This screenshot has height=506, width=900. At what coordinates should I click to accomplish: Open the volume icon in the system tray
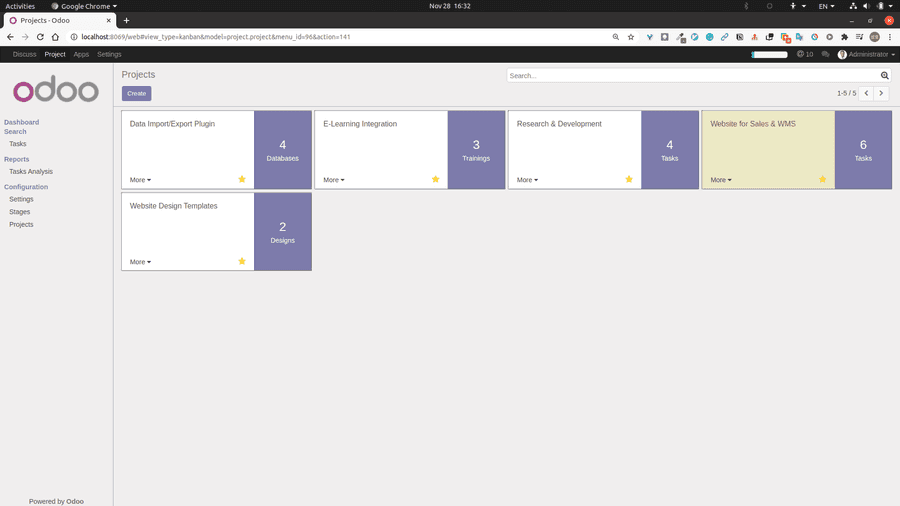coord(867,6)
